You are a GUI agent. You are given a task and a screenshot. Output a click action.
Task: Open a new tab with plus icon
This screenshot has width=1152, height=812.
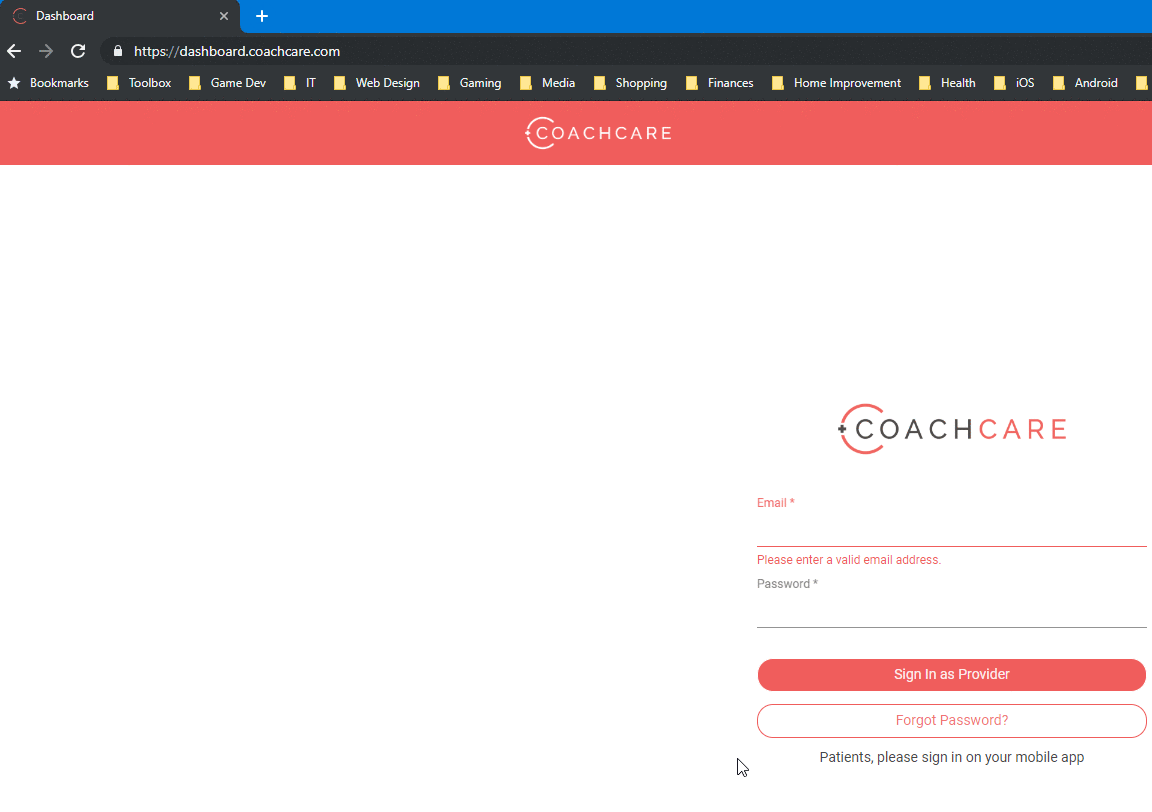click(x=262, y=16)
